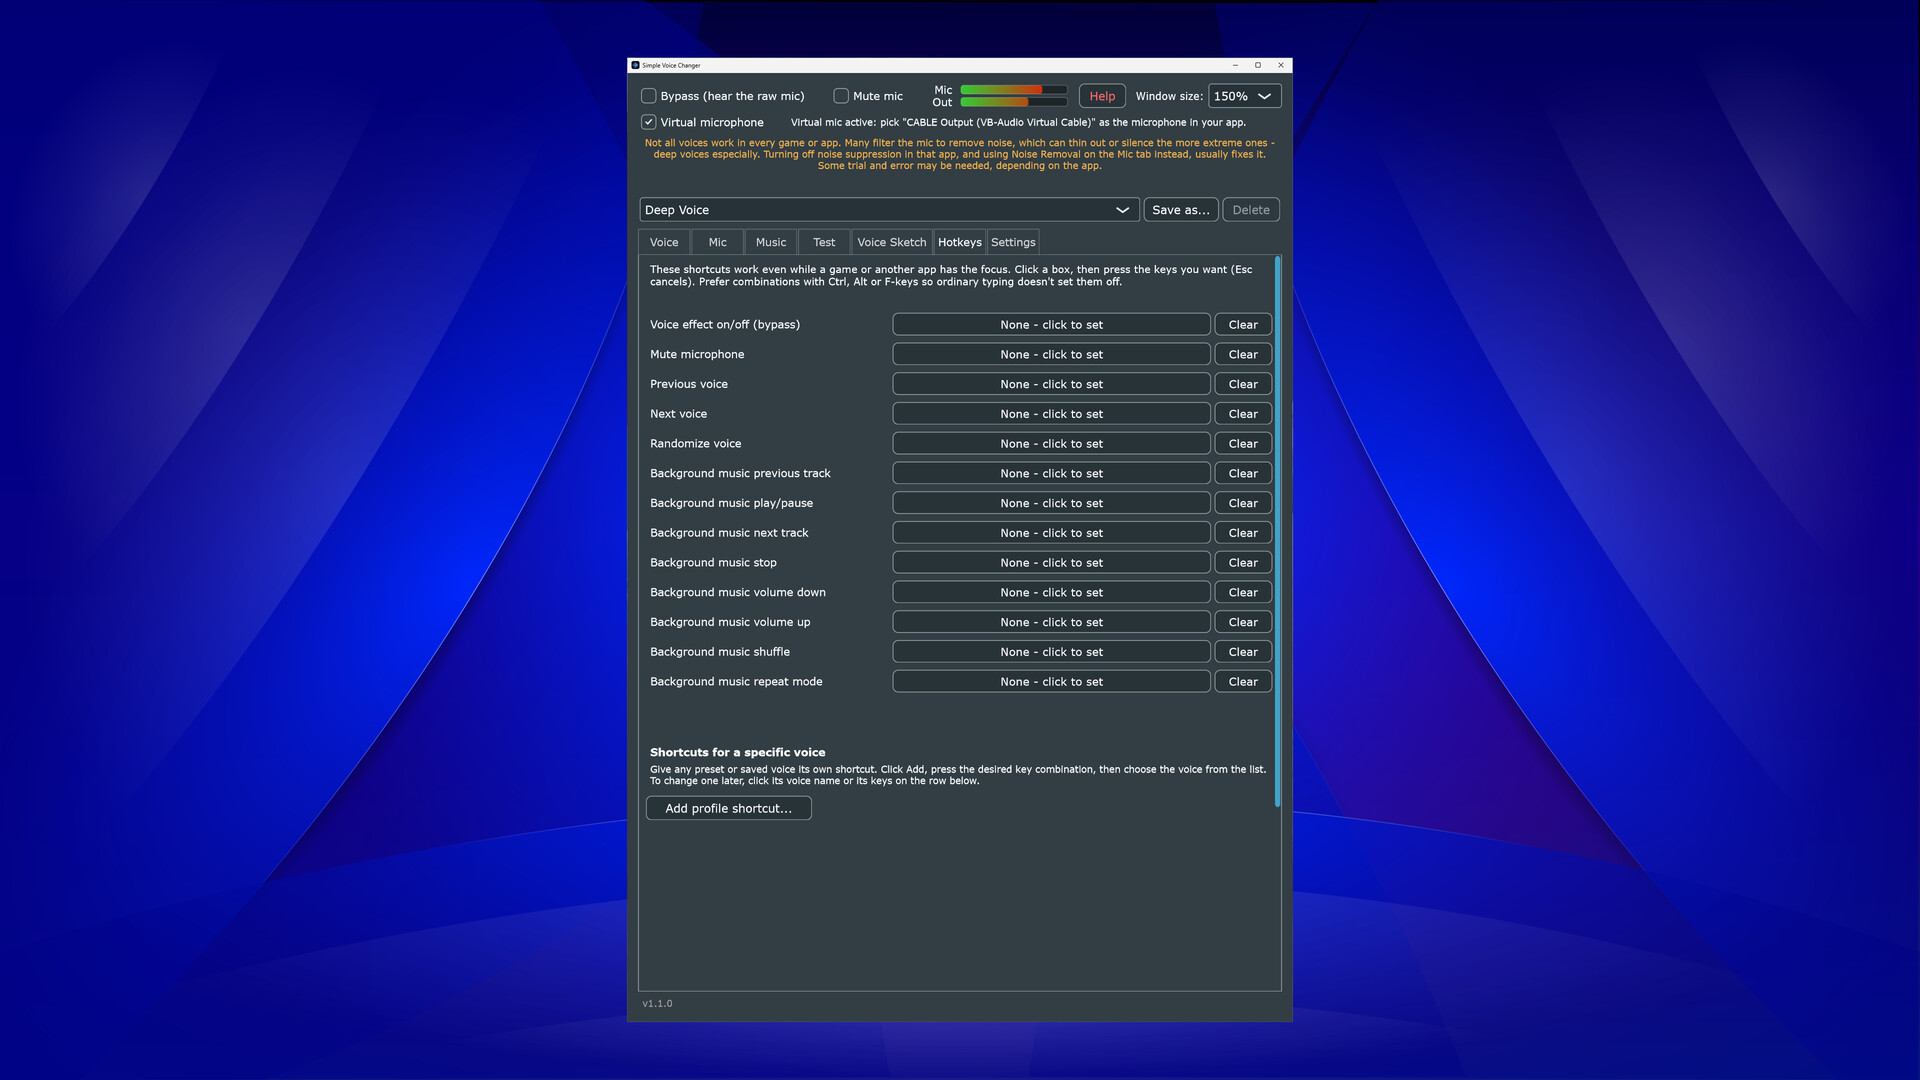Clear the Background music volume down hotkey

[x=1243, y=592]
